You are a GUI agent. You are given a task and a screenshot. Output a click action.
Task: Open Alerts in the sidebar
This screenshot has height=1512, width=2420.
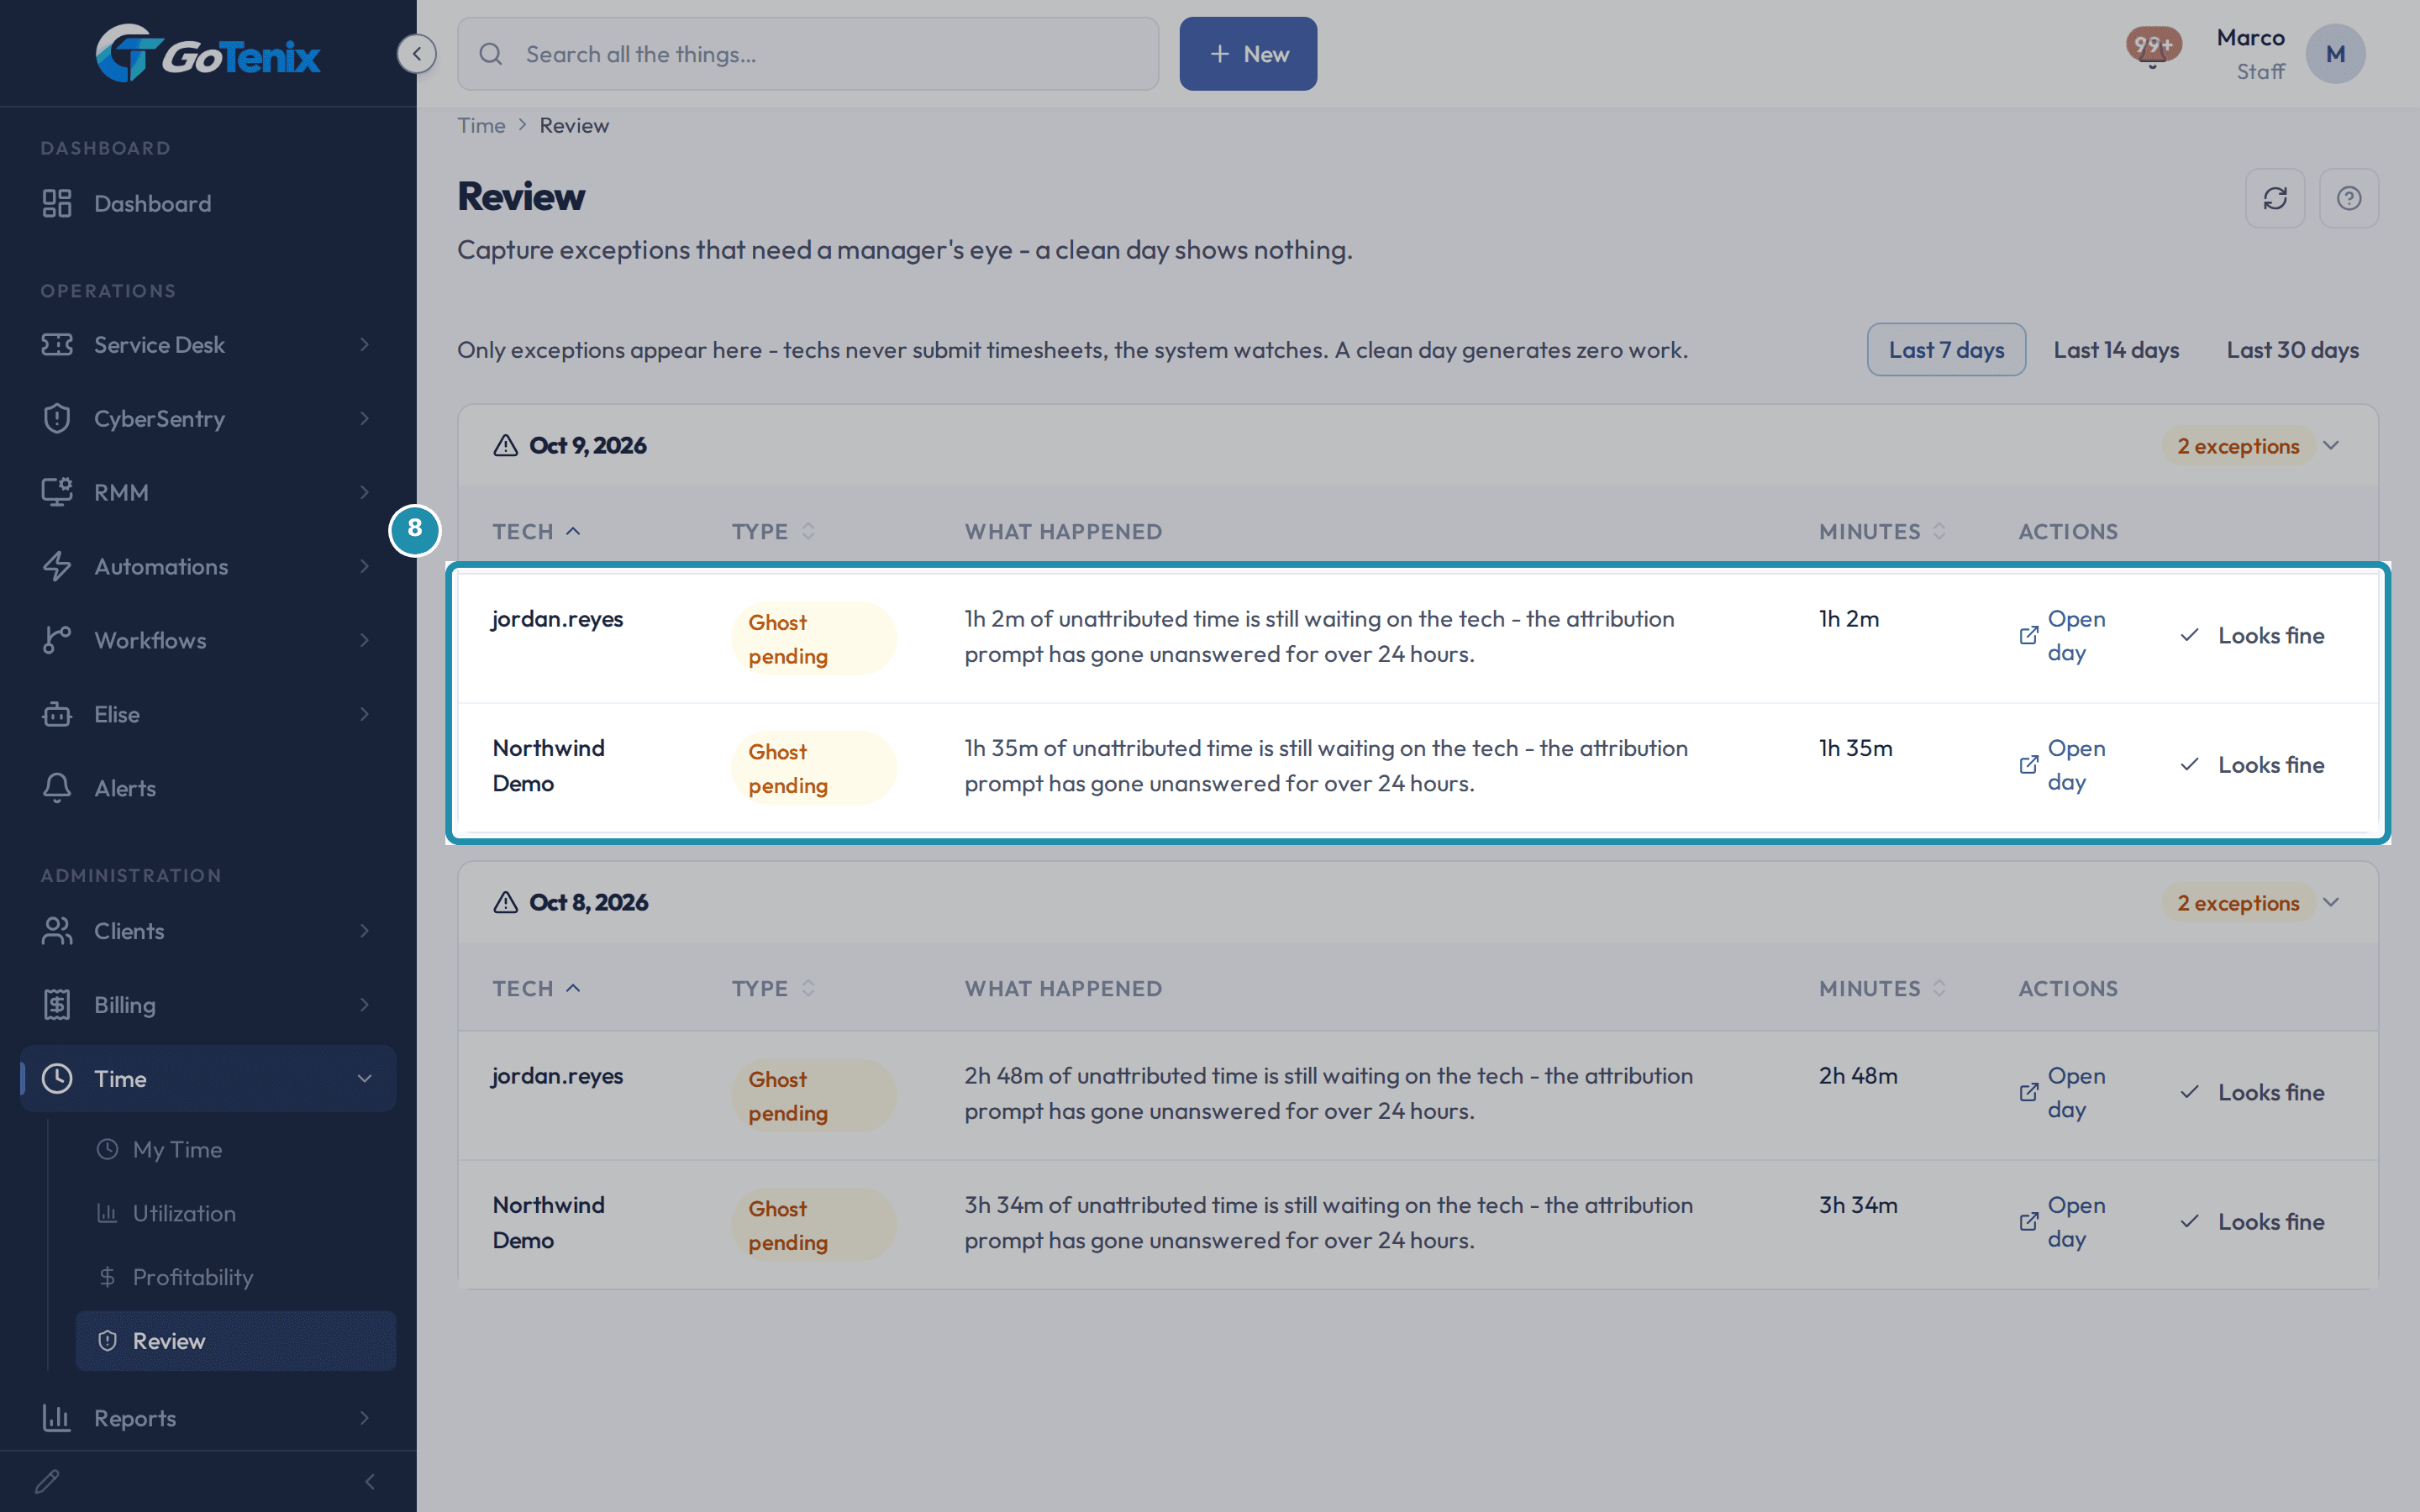[x=208, y=788]
